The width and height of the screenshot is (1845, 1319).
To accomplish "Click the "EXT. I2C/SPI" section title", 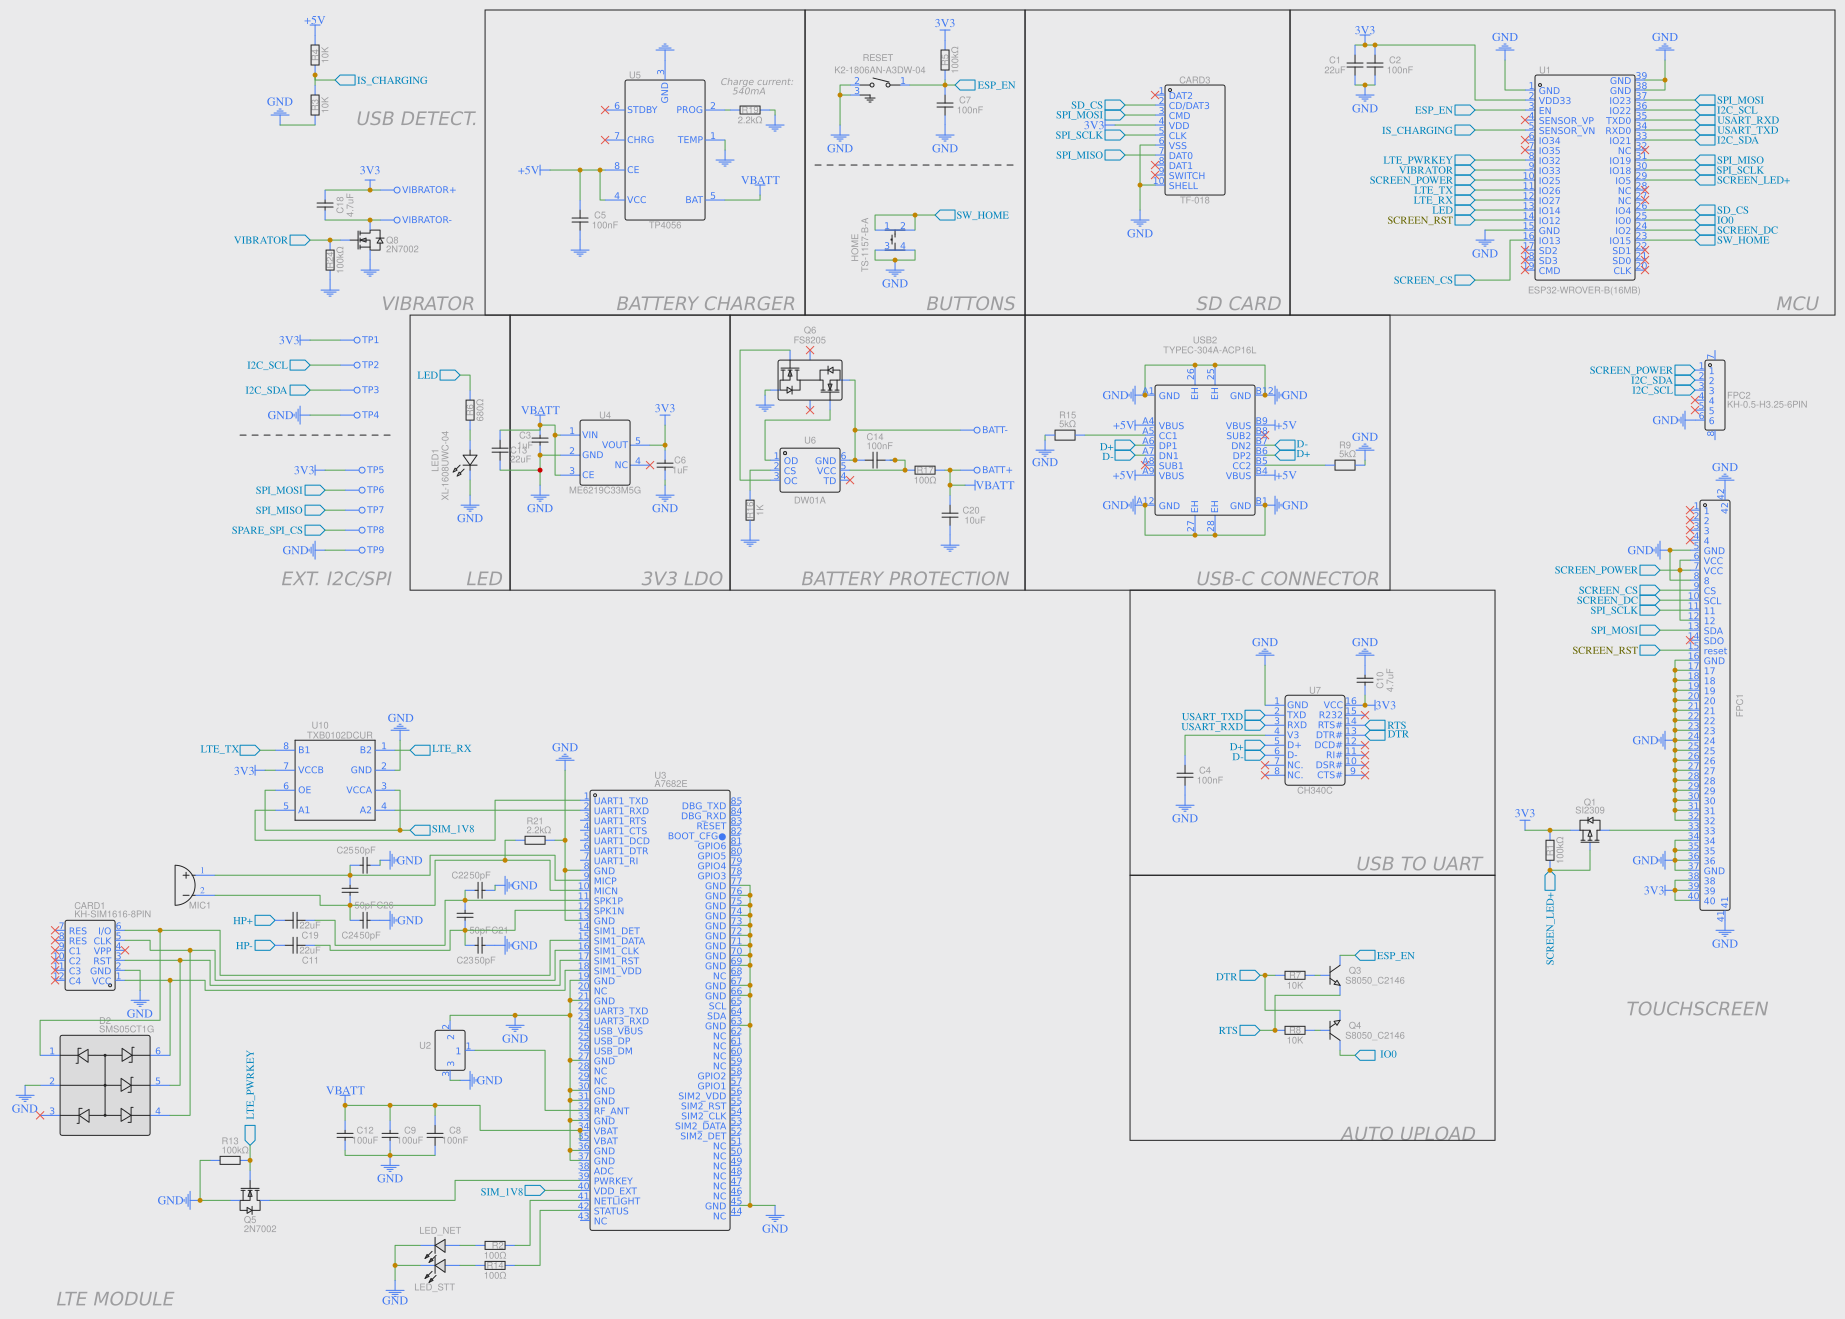I will click(336, 579).
